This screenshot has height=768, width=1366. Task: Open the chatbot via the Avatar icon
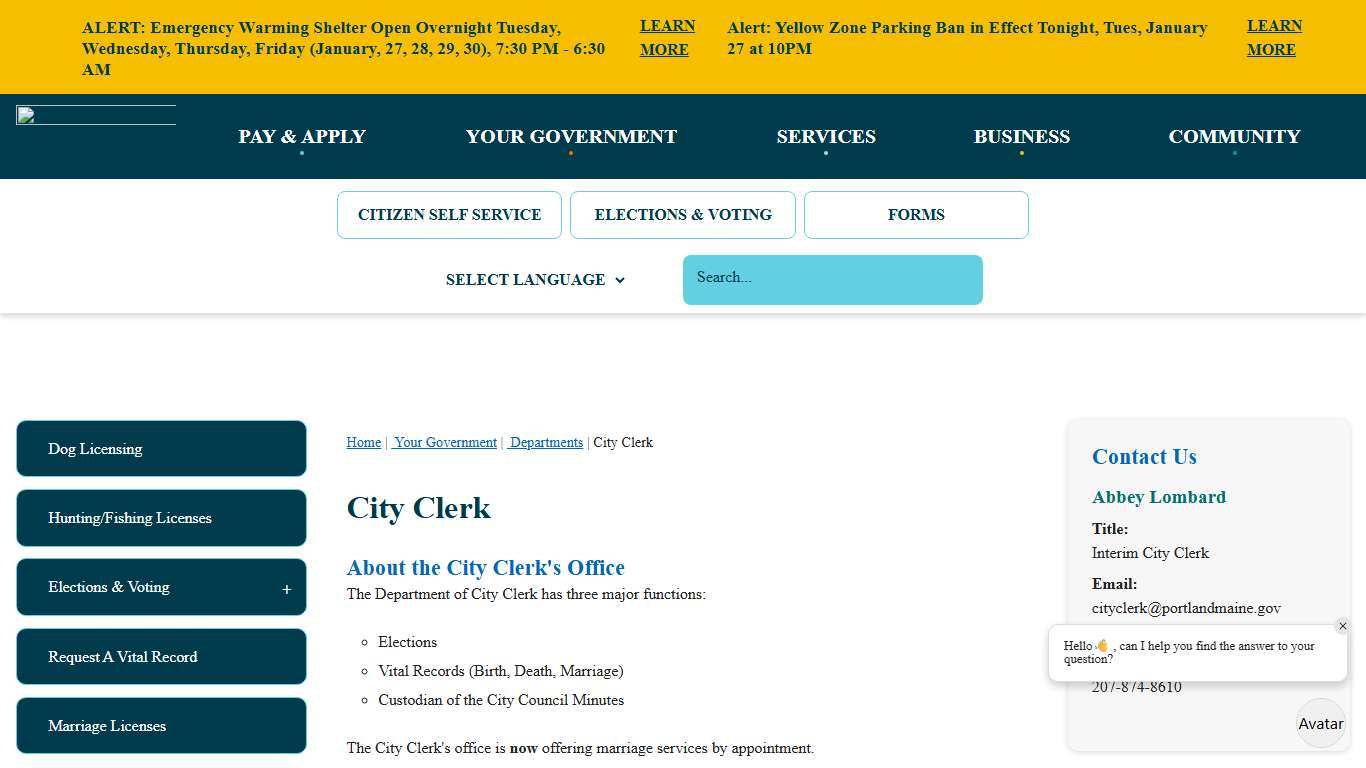1320,723
